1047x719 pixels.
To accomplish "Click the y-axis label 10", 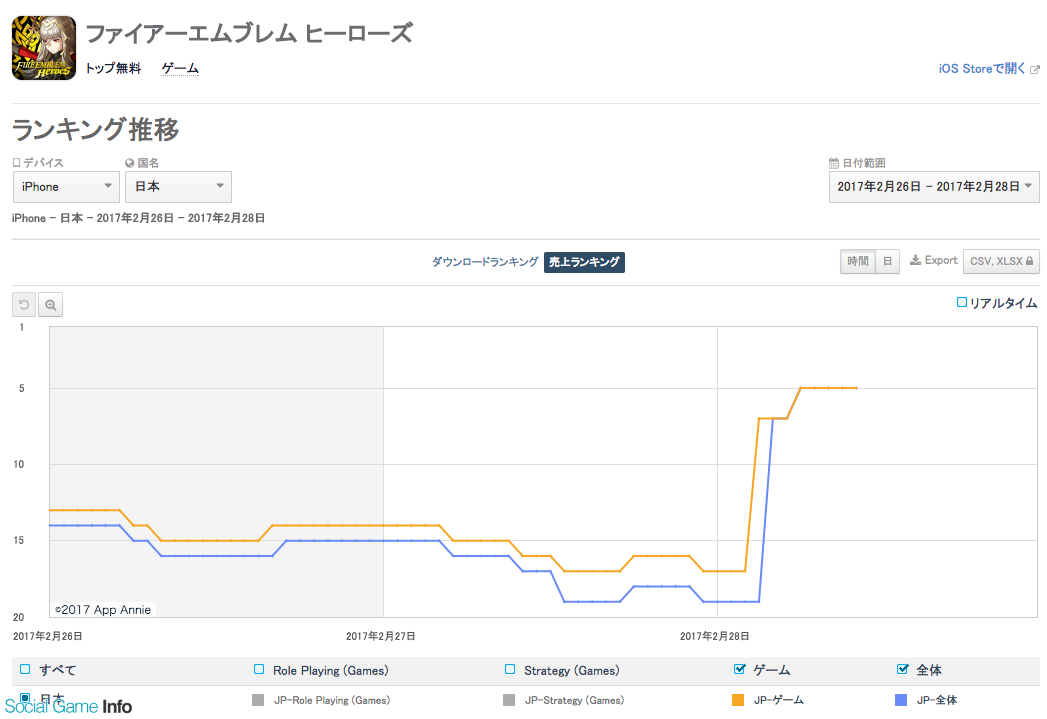I will point(19,465).
